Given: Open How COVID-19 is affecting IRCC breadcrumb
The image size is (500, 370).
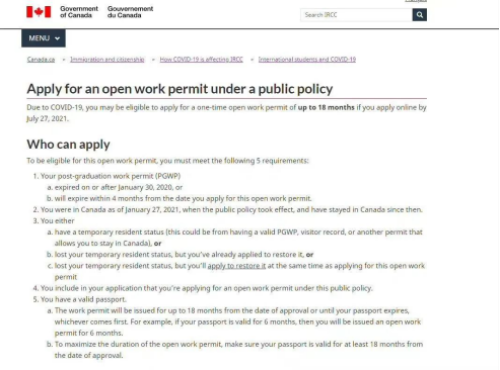Looking at the screenshot, I should 201,59.
